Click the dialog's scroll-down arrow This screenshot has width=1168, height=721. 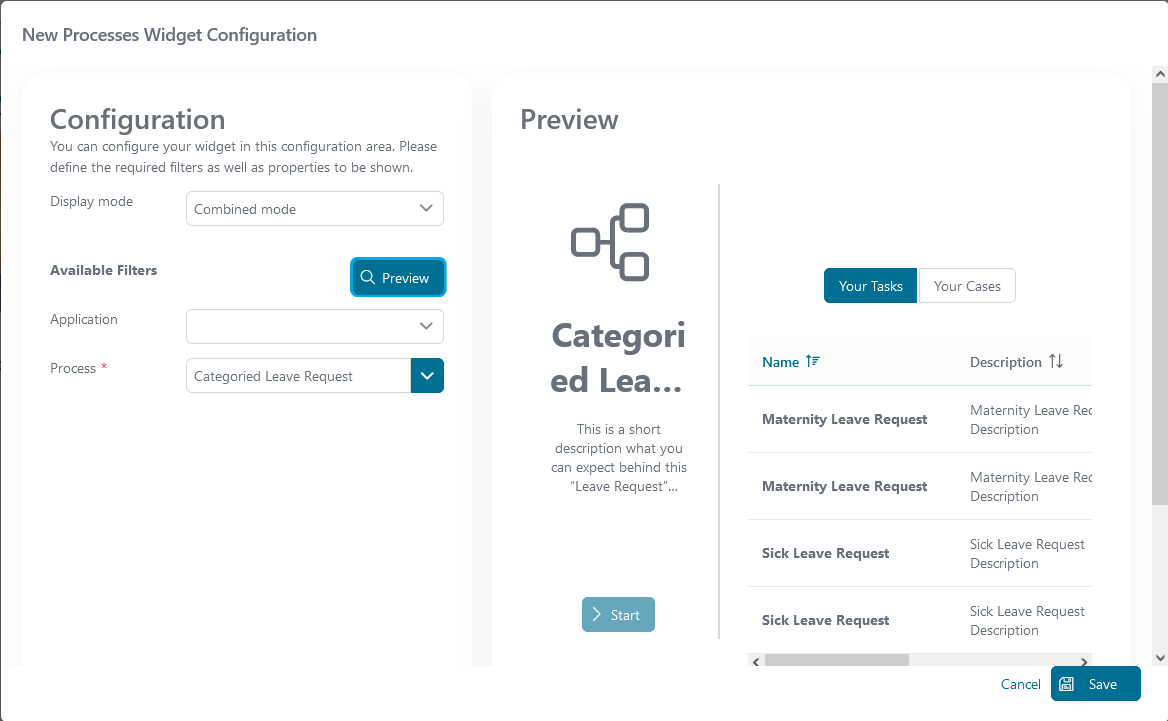coord(1160,658)
